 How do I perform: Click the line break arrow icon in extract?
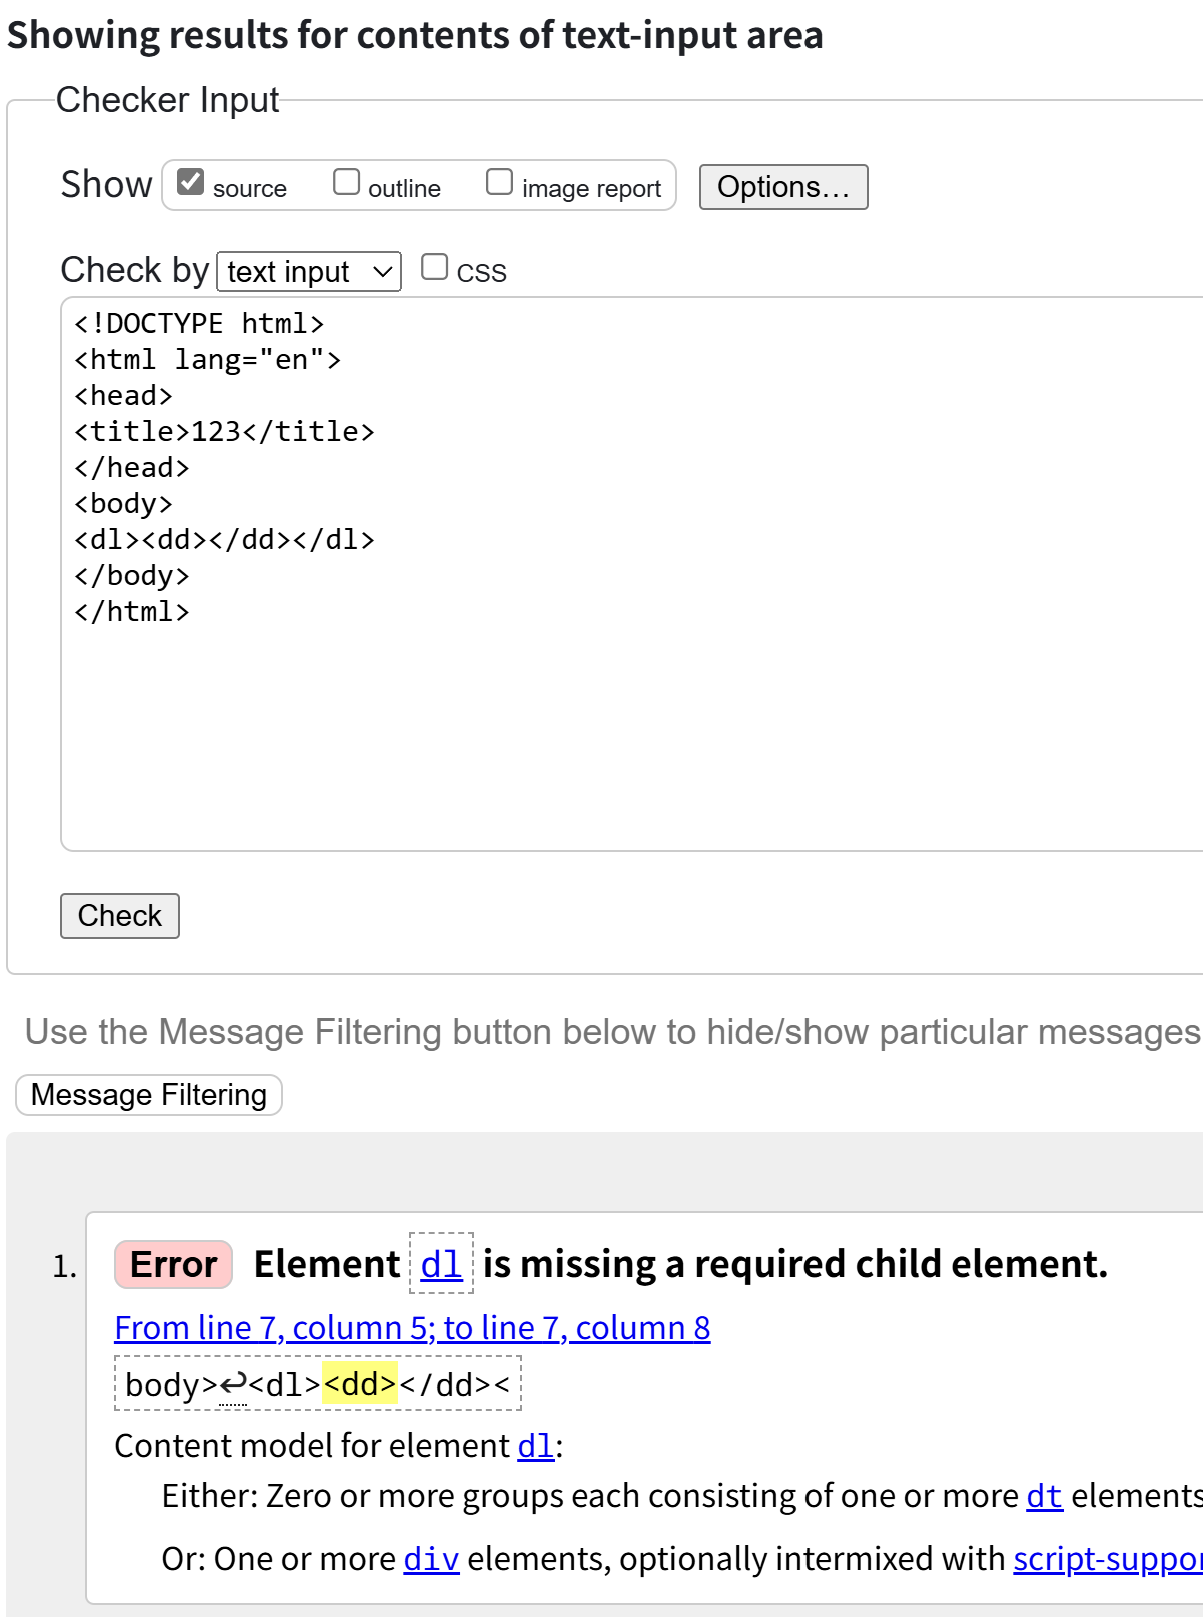pyautogui.click(x=233, y=1385)
